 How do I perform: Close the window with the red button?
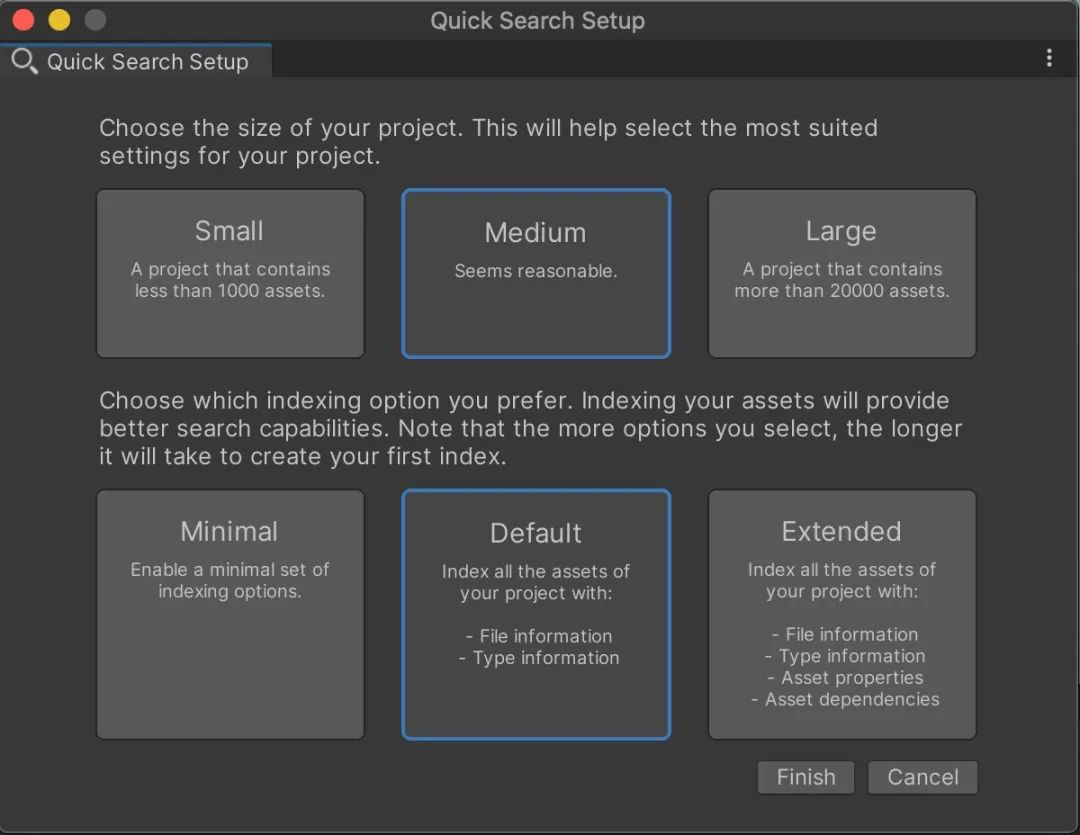23,20
